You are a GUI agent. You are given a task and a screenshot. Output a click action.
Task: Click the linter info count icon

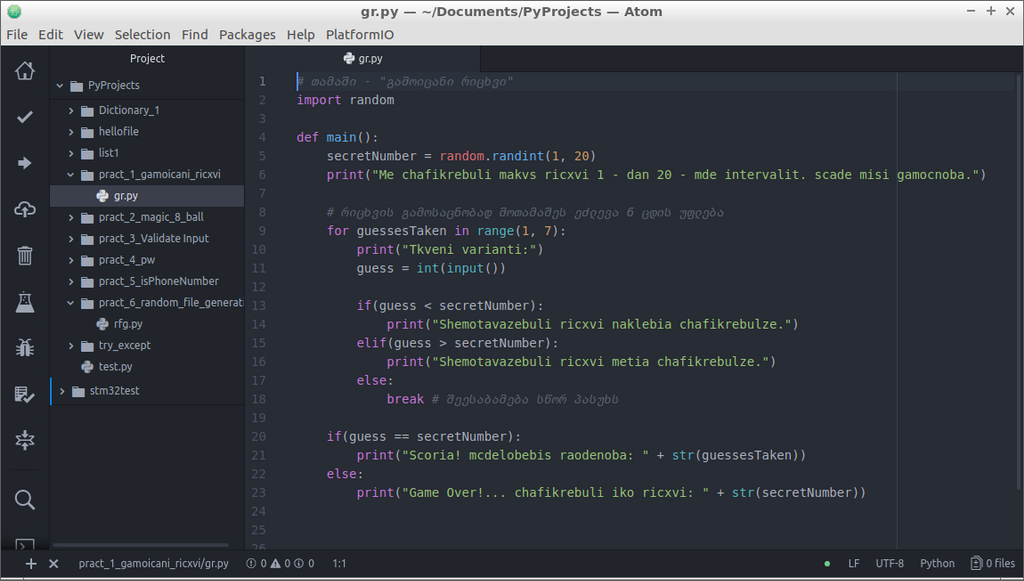tap(304, 563)
